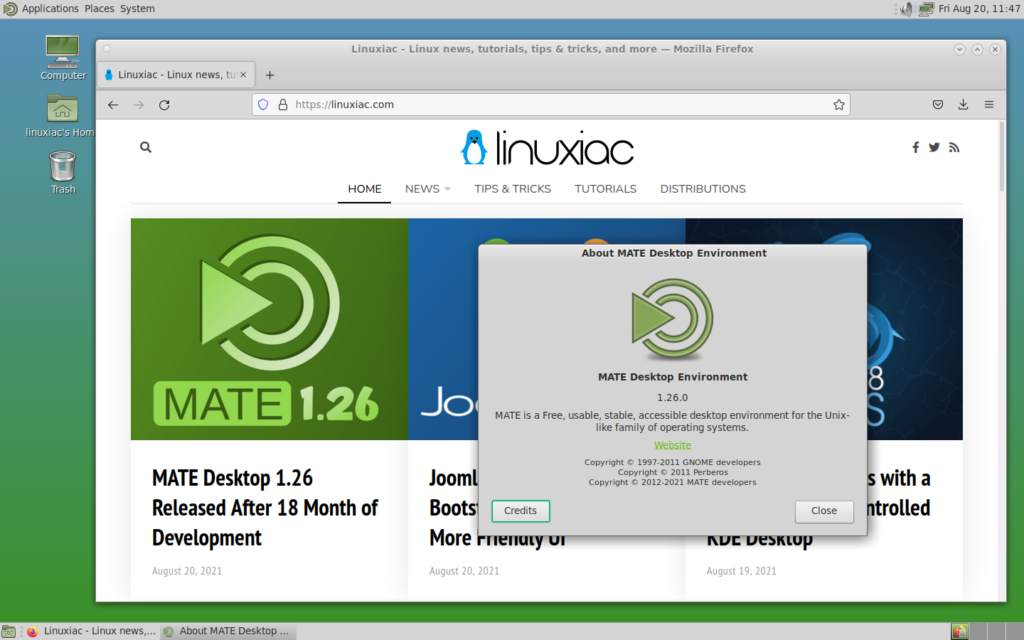The height and width of the screenshot is (640, 1024).
Task: Close the Linuxiac browser tab
Action: (243, 74)
